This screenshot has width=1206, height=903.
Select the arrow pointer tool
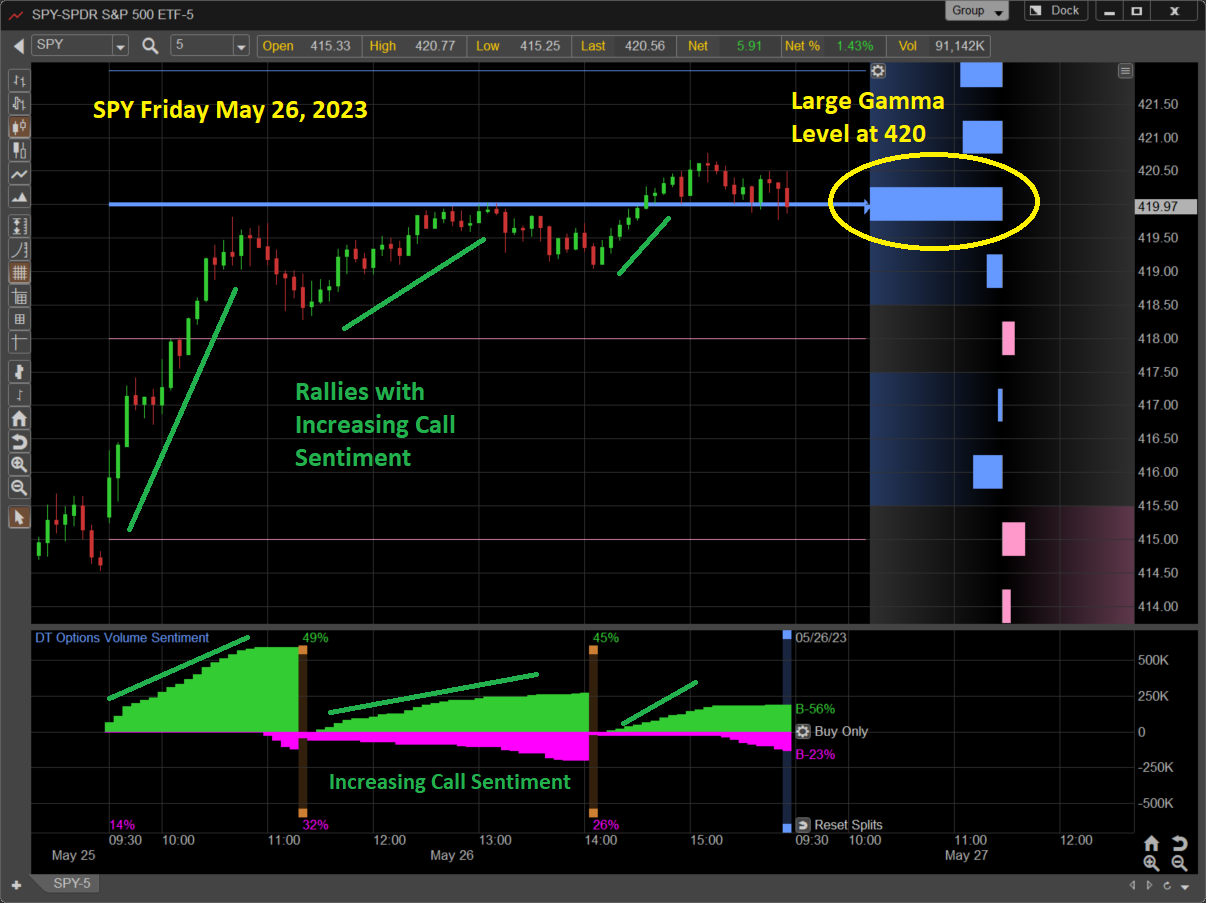tap(19, 517)
